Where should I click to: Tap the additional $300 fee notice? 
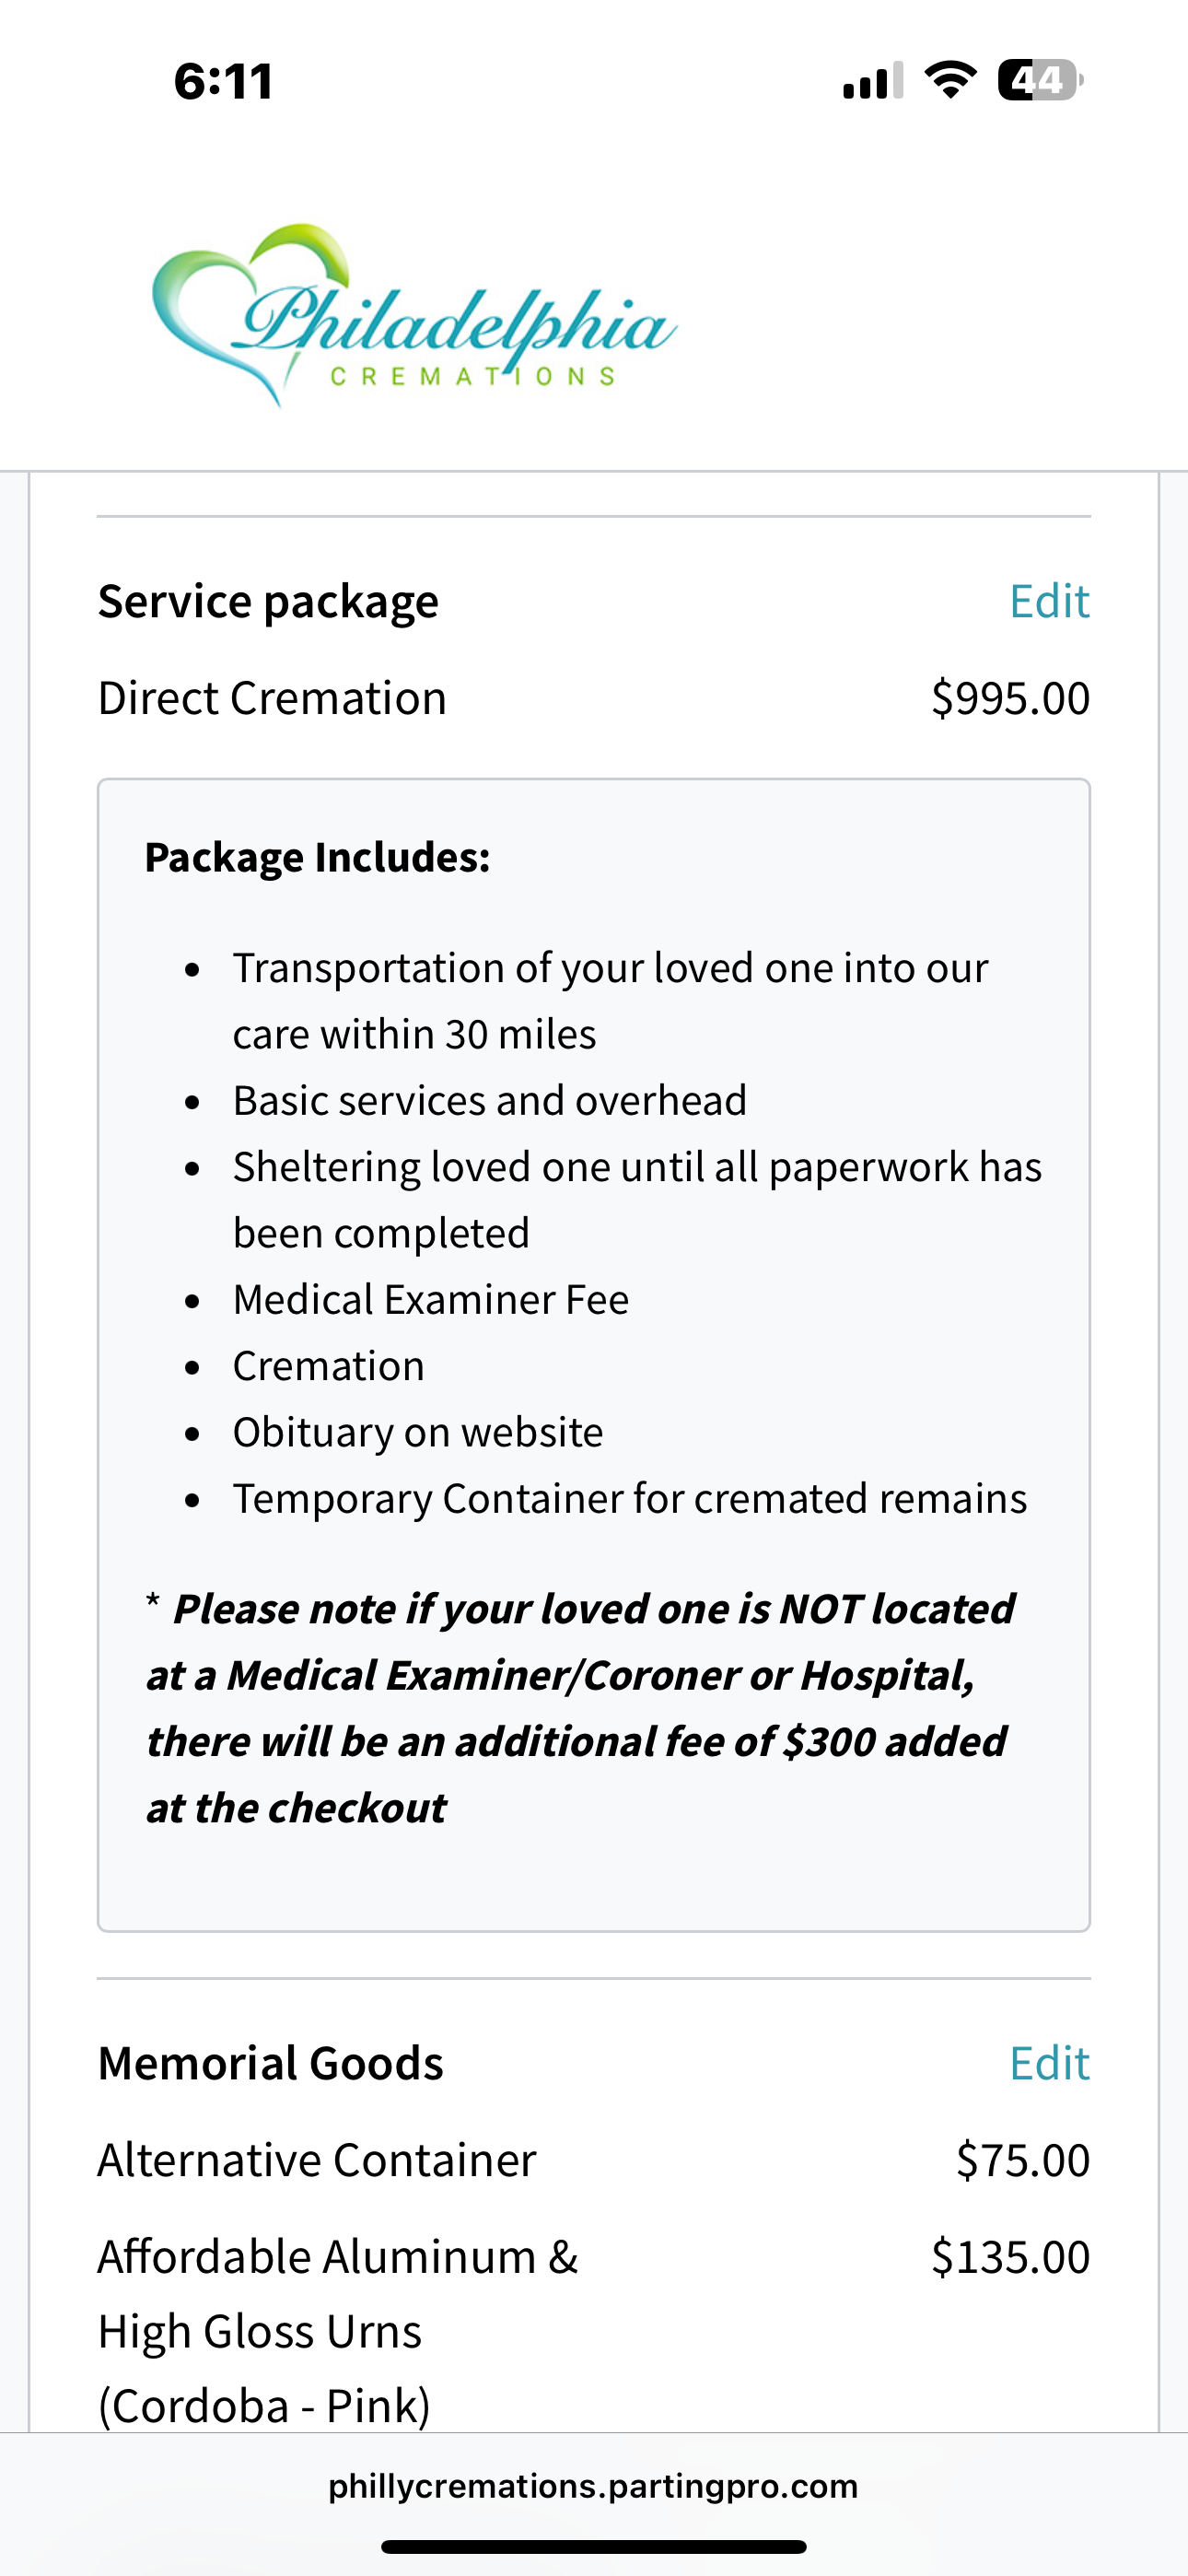coord(580,1708)
